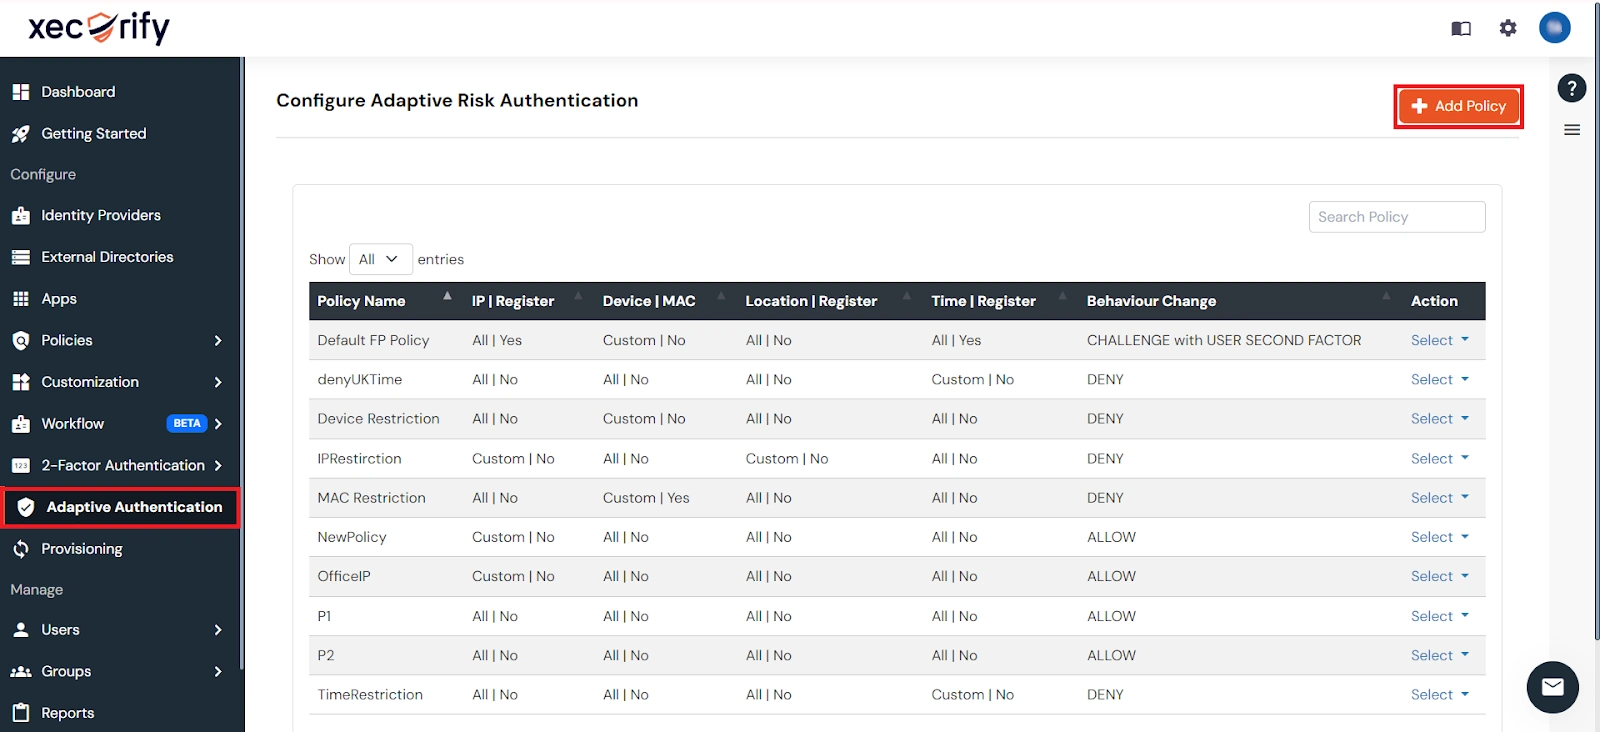The image size is (1600, 732).
Task: Click the Dashboard grid icon
Action: [21, 92]
